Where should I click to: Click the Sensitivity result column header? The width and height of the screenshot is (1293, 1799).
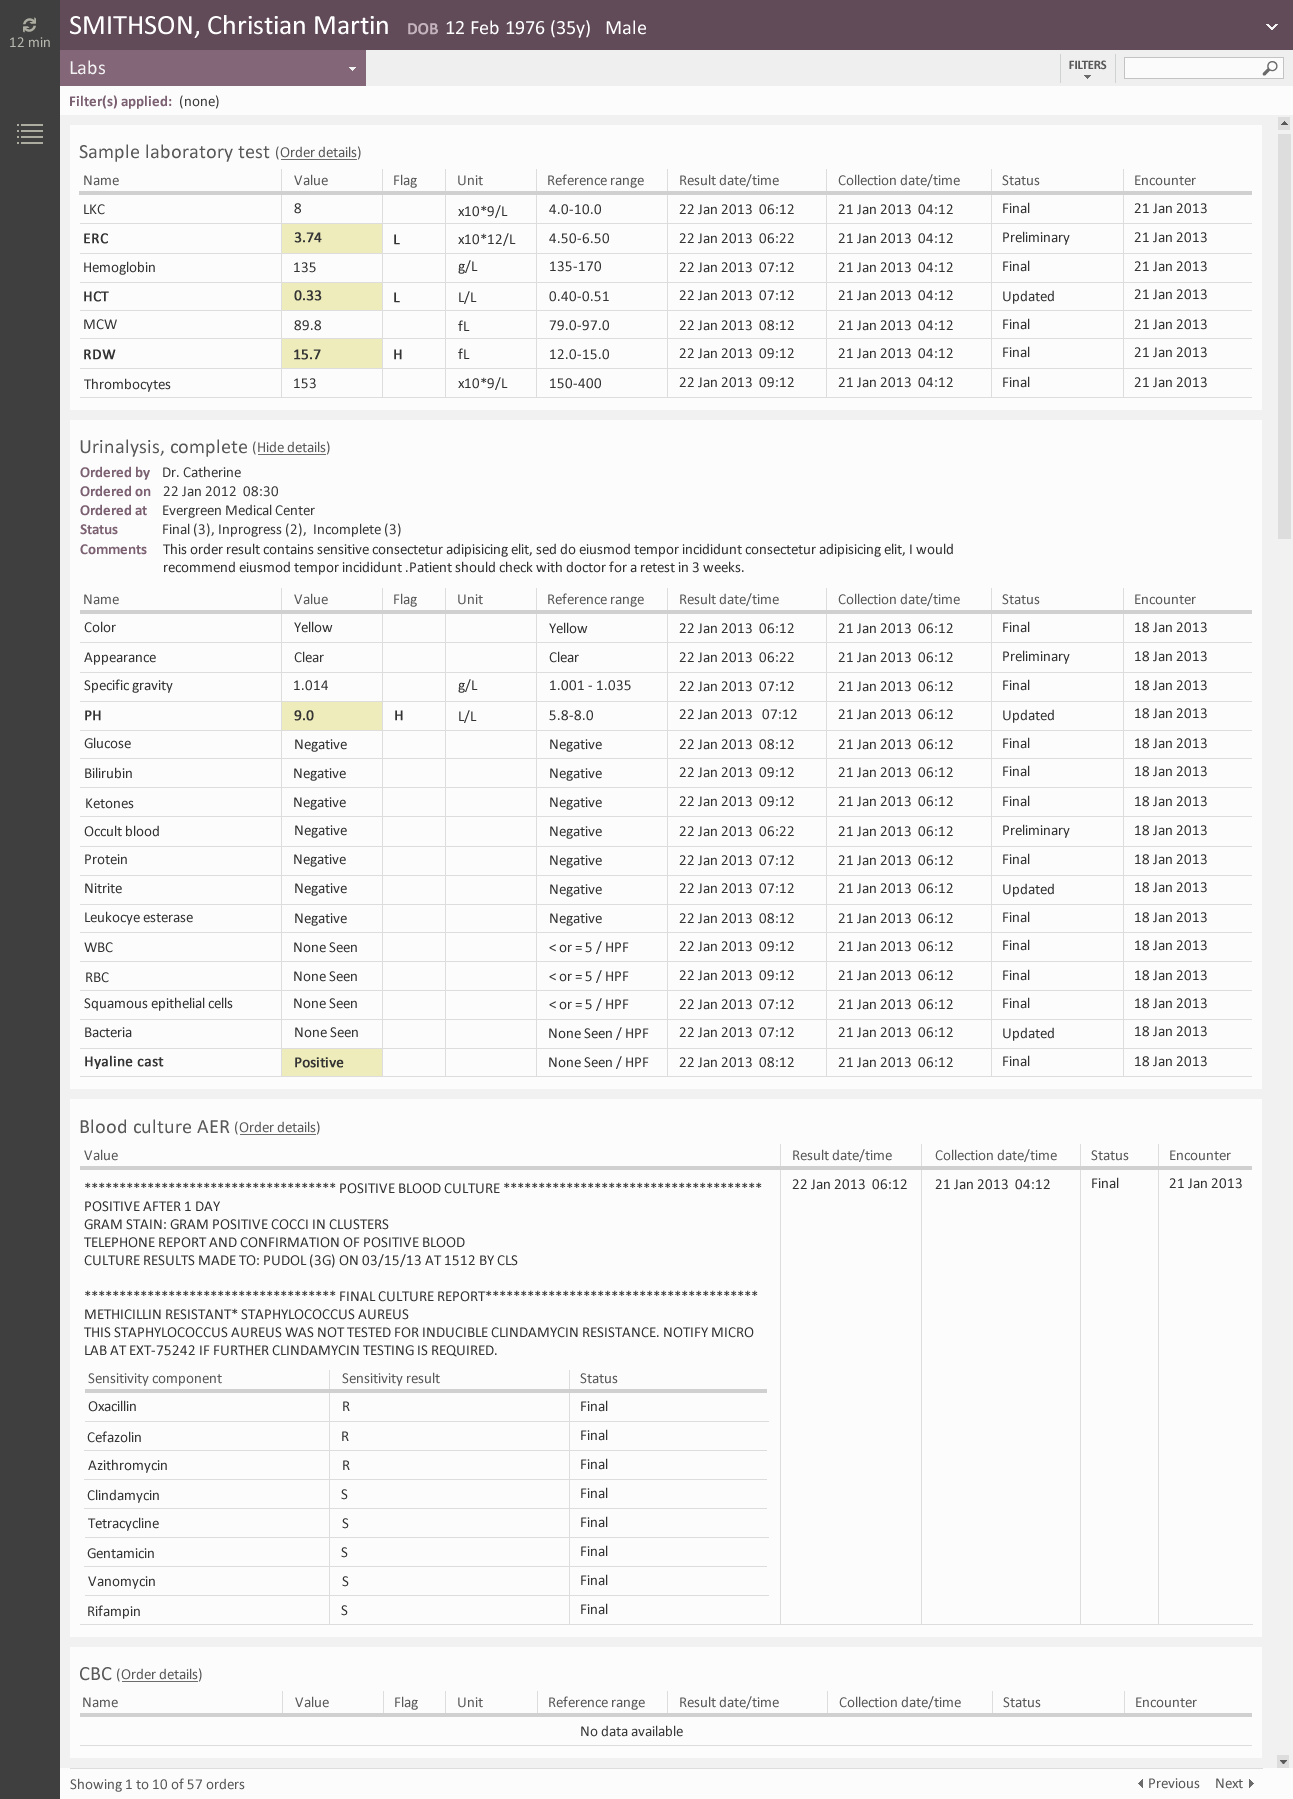tap(391, 1378)
